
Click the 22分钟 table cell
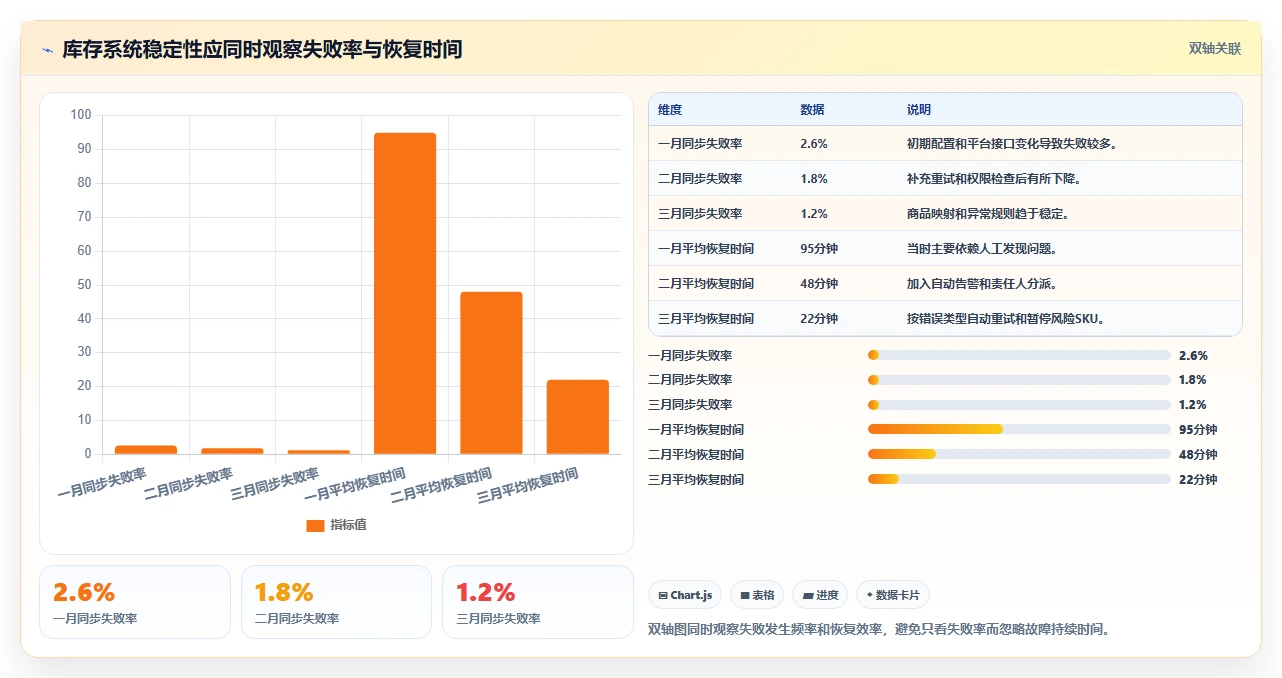(x=819, y=319)
